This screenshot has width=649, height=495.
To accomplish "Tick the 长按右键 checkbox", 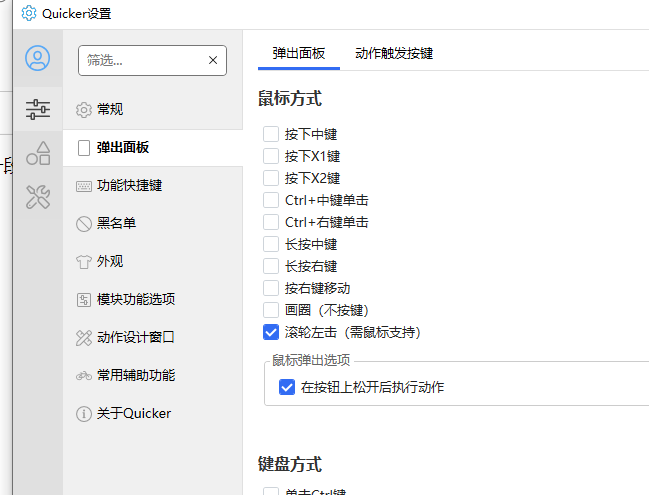I will click(x=271, y=266).
